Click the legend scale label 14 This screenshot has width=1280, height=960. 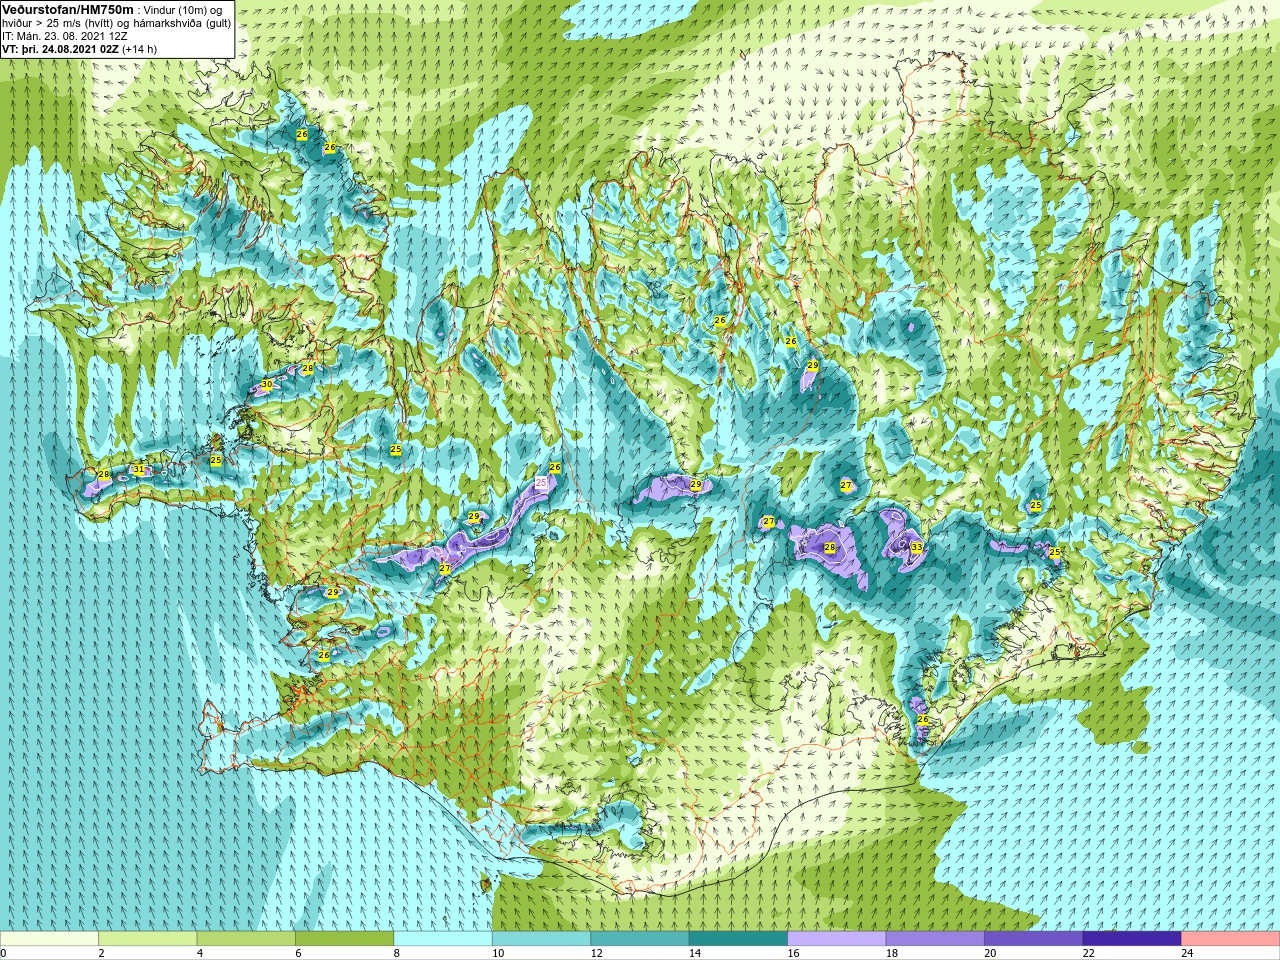(695, 953)
